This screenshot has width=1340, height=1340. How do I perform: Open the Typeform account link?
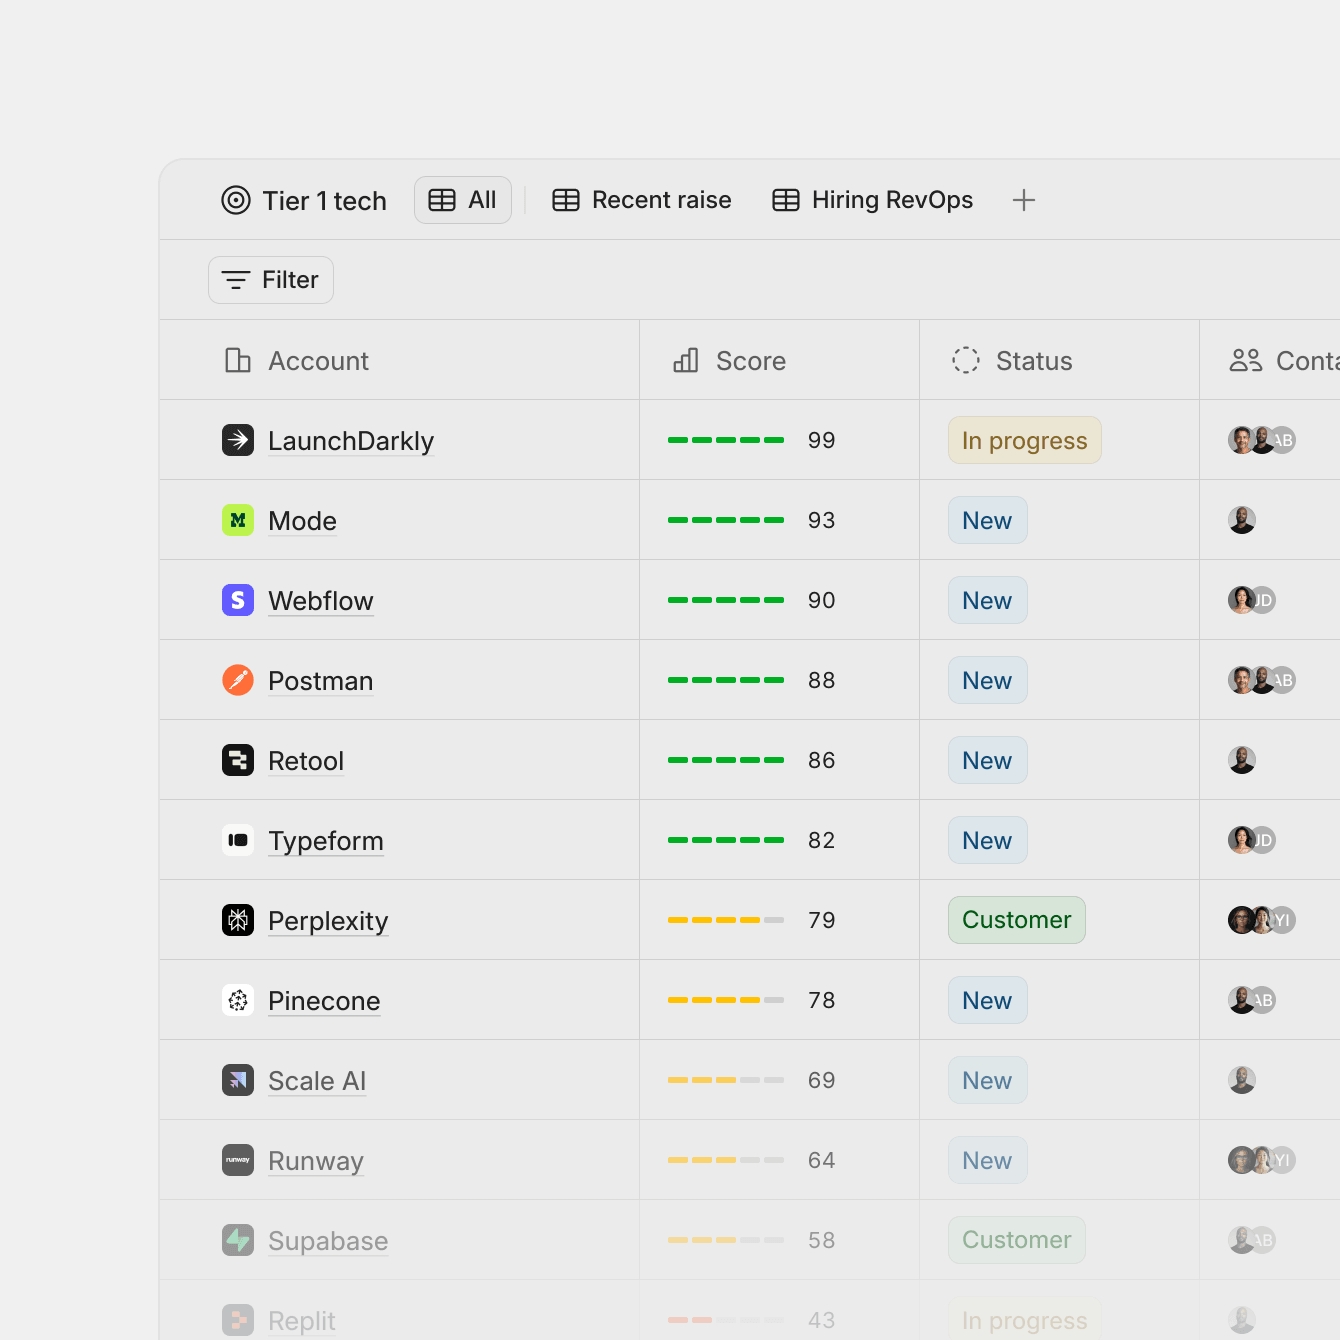[x=326, y=841]
